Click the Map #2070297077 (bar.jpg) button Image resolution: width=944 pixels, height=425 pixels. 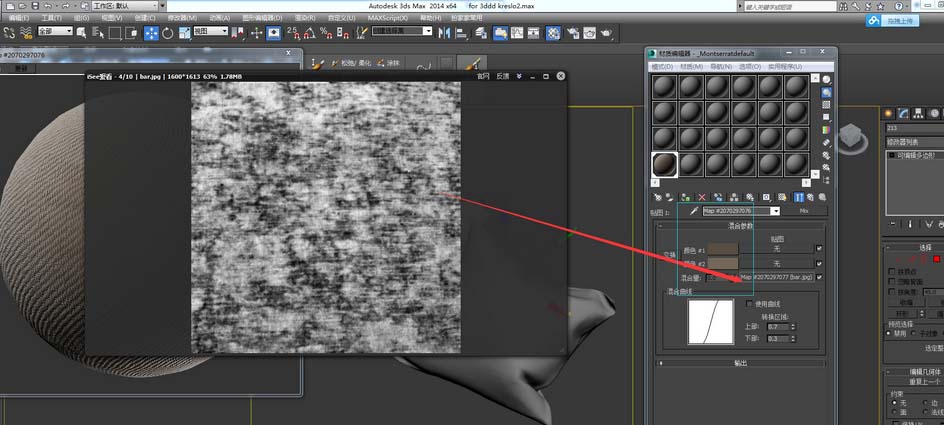click(x=776, y=276)
